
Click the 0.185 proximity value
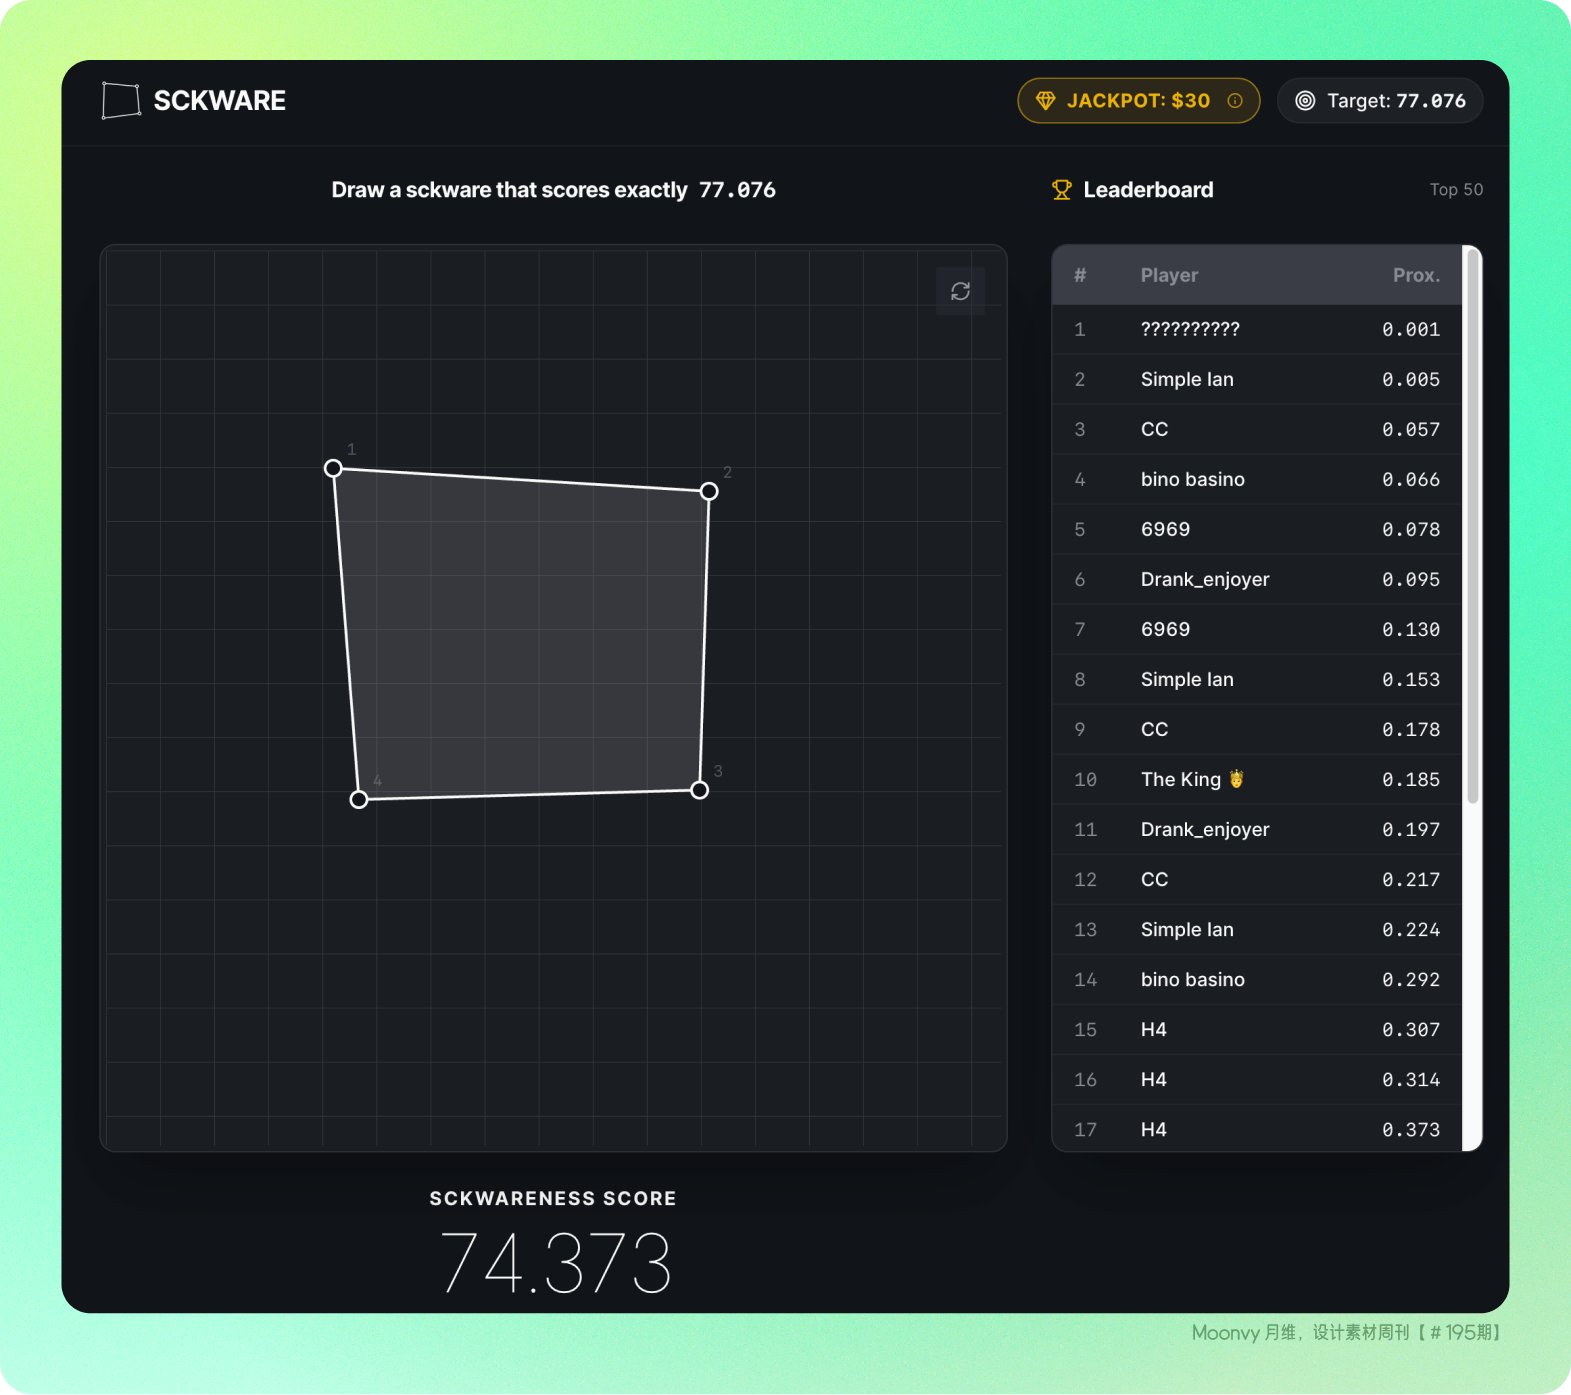[1411, 779]
